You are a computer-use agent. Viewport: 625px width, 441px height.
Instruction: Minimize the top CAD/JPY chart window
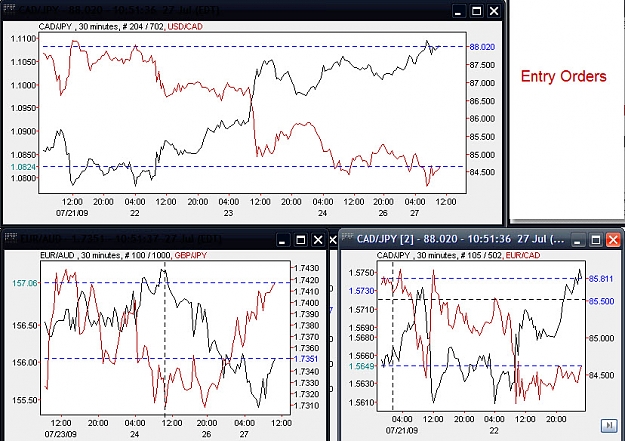tap(459, 11)
